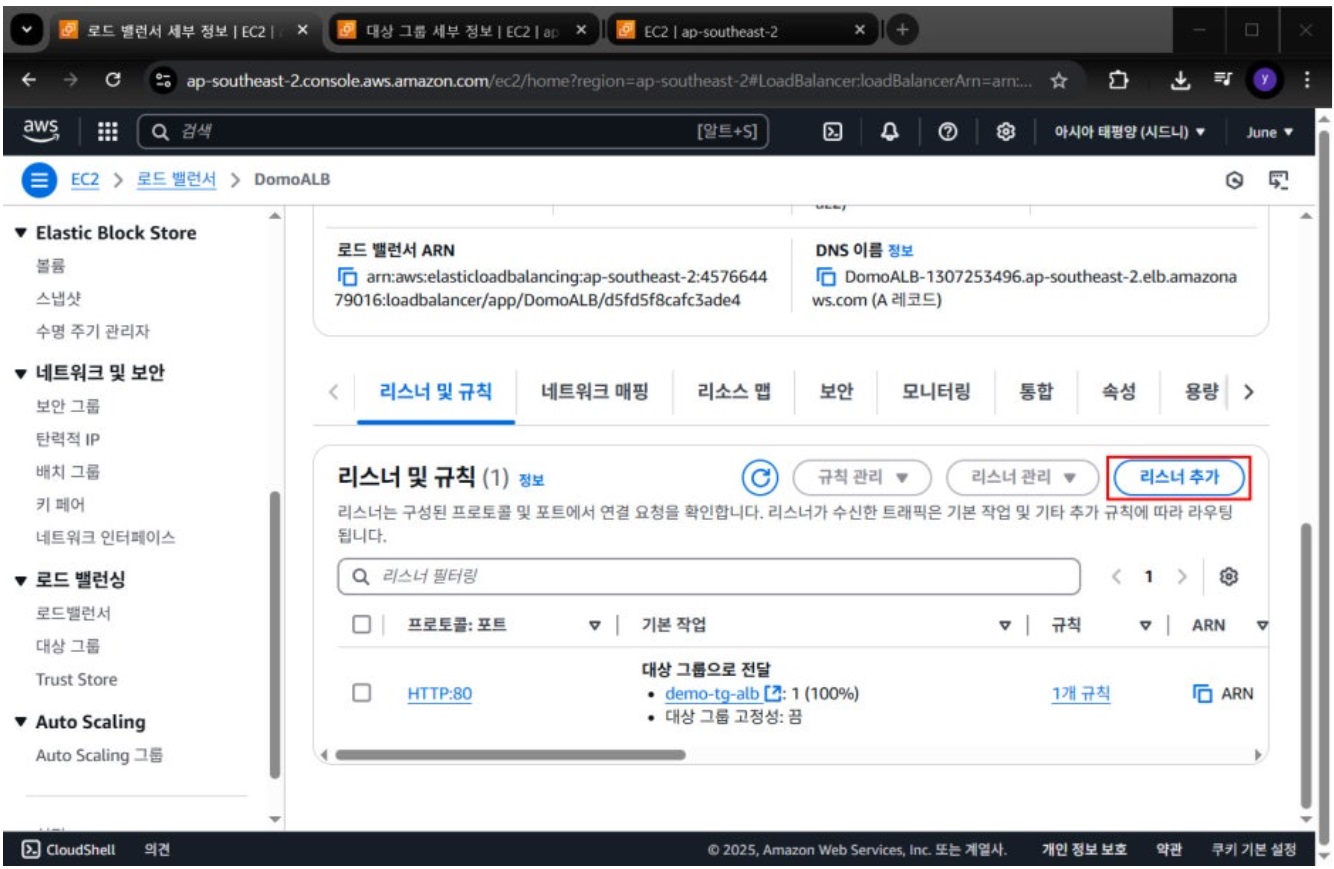Viewport: 1334px width, 869px height.
Task: Switch to the 네트워크 매핑 tab
Action: point(594,392)
